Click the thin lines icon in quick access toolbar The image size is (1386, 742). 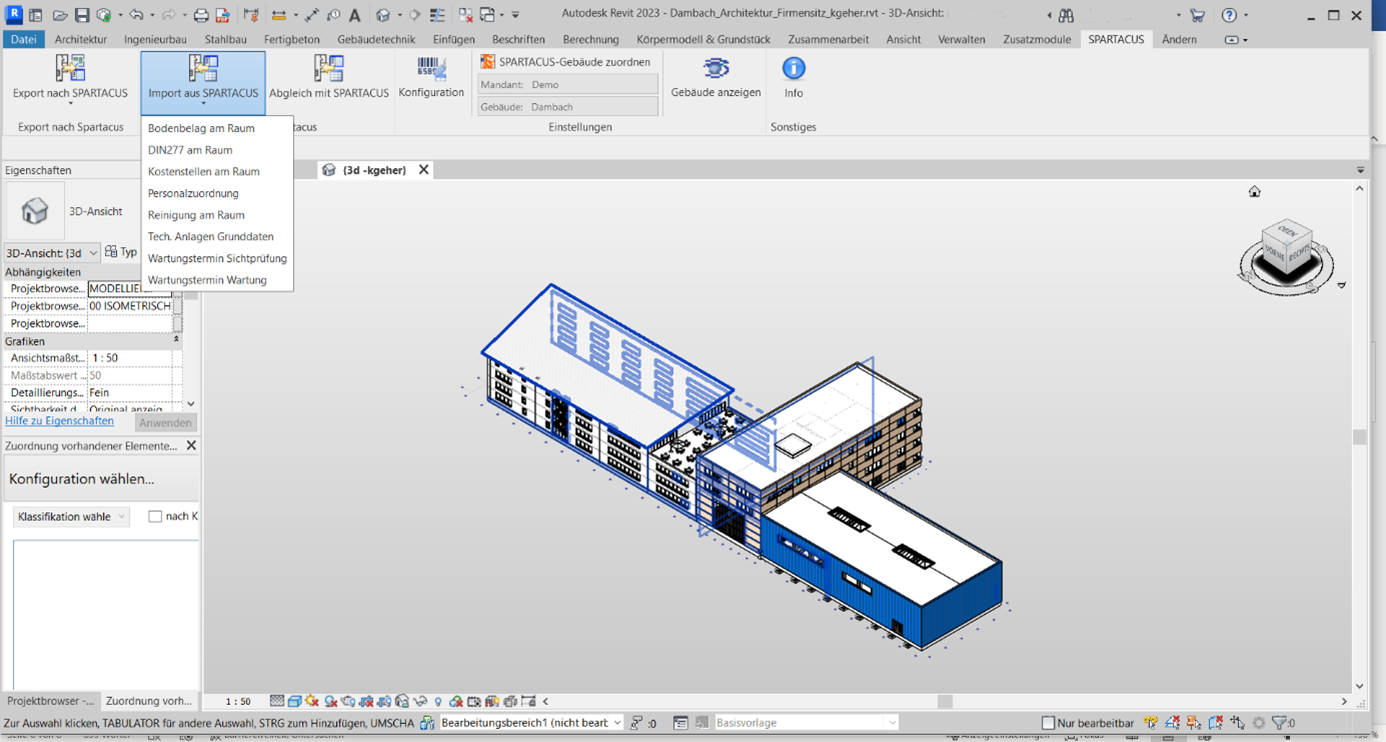point(438,15)
